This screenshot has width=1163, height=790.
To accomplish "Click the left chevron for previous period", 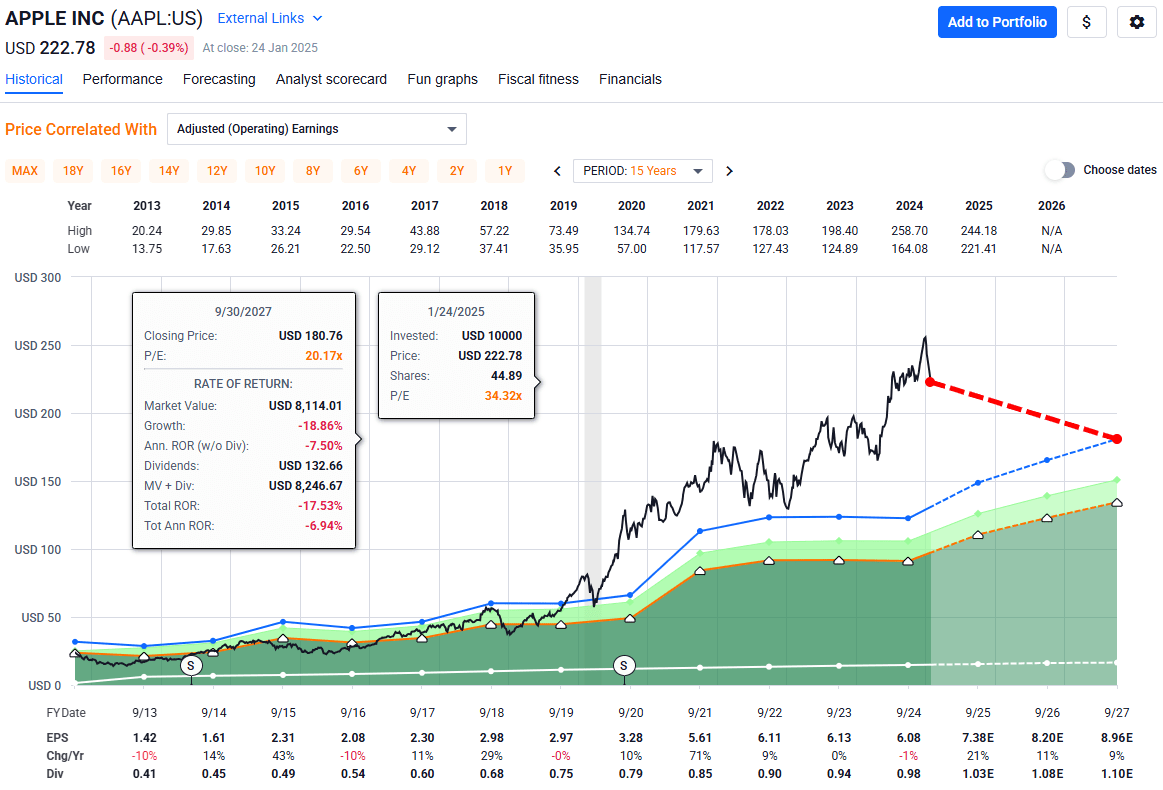I will click(557, 170).
